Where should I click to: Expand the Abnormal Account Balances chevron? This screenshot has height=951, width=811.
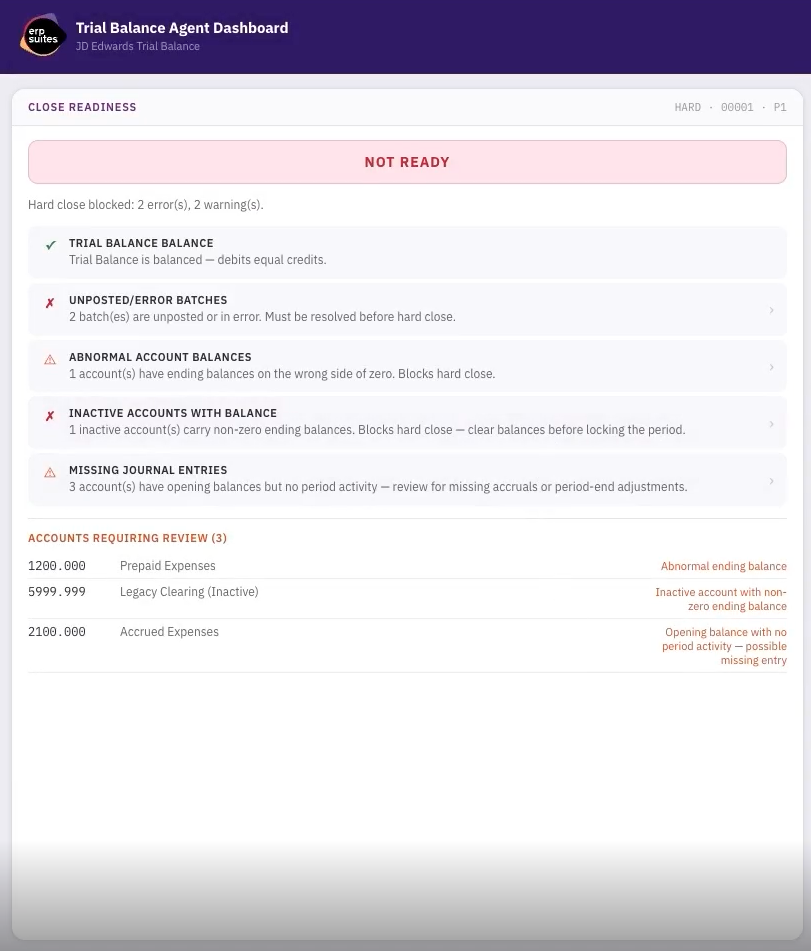(x=771, y=367)
